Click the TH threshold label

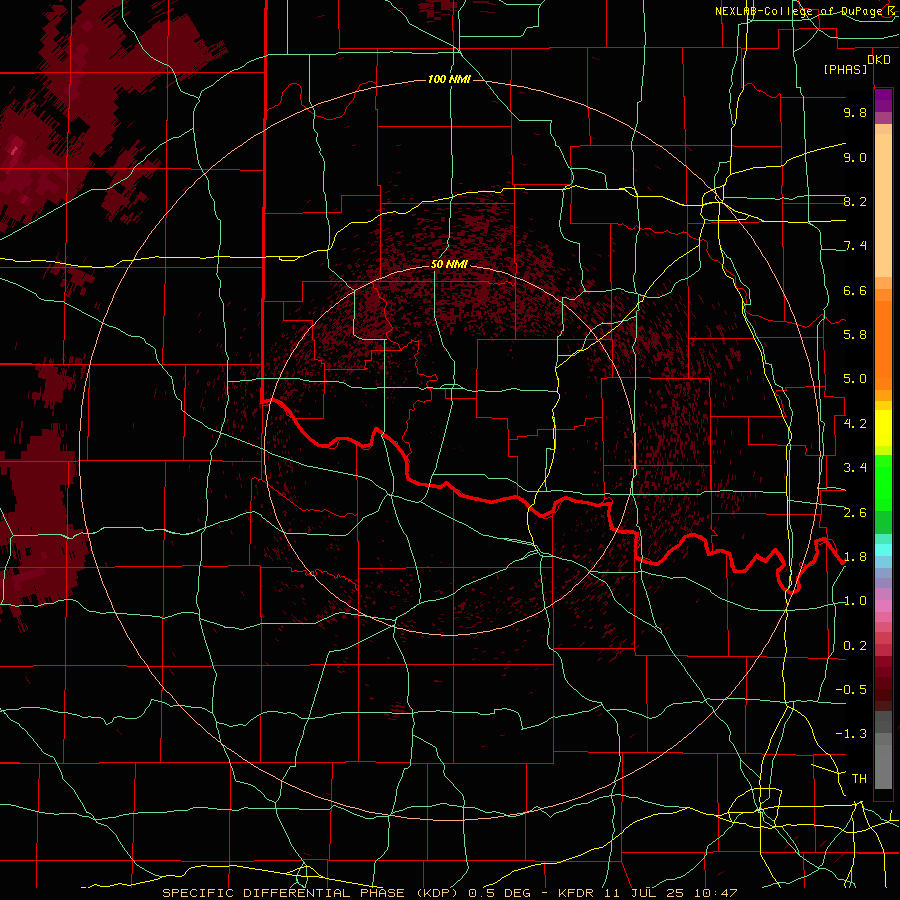(x=859, y=779)
